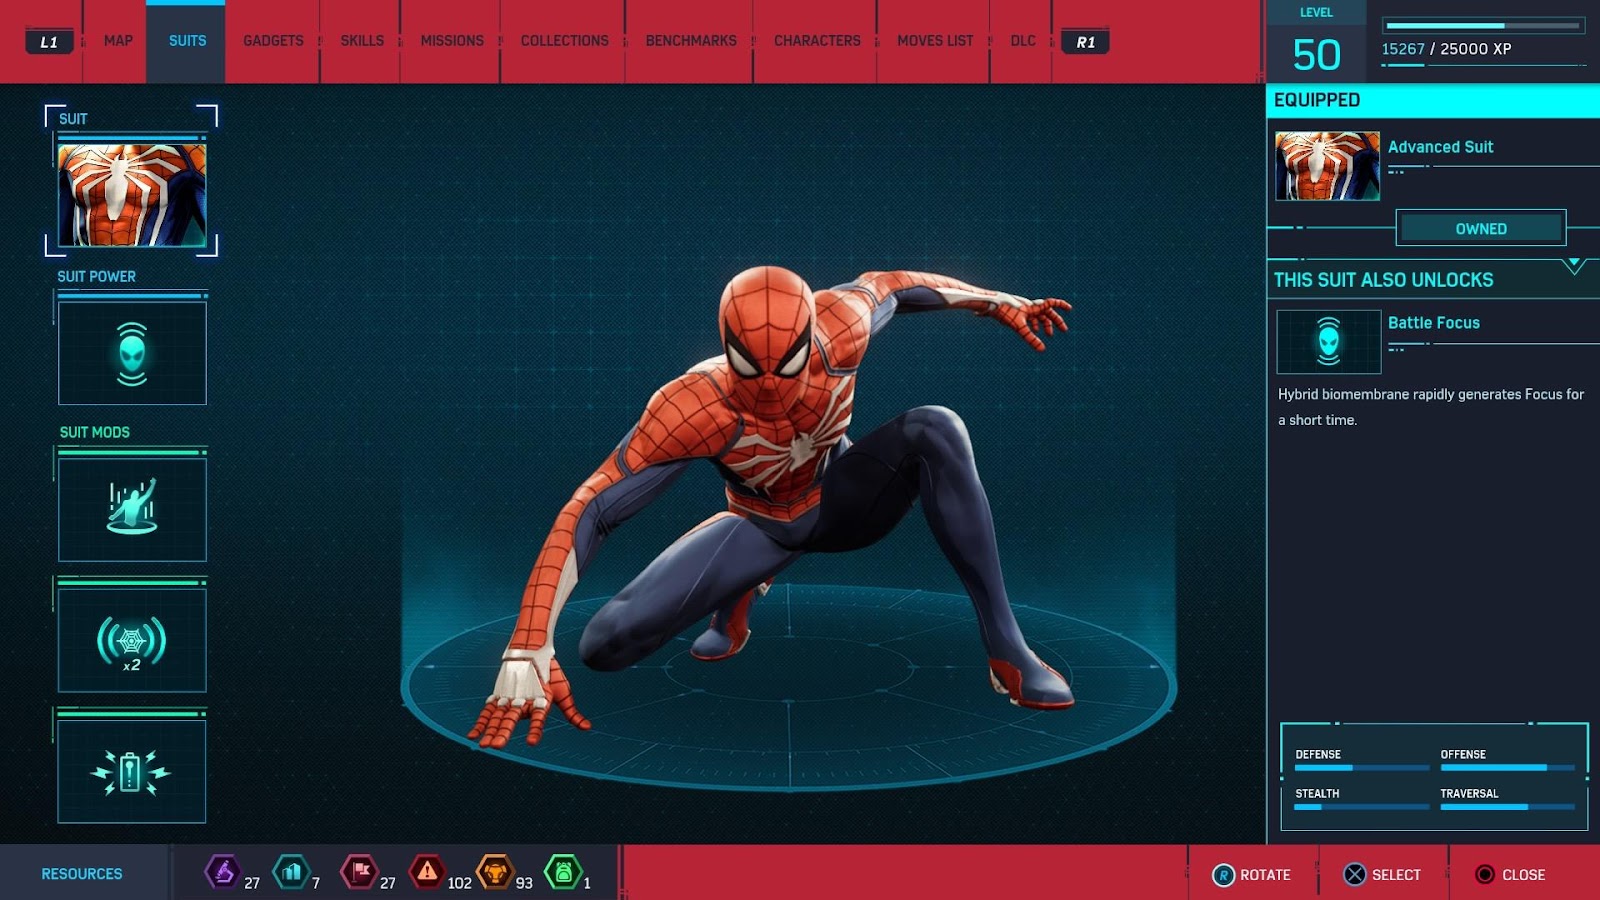Click the 15267 / 25000 XP text
This screenshot has height=900, width=1600.
pos(1446,49)
